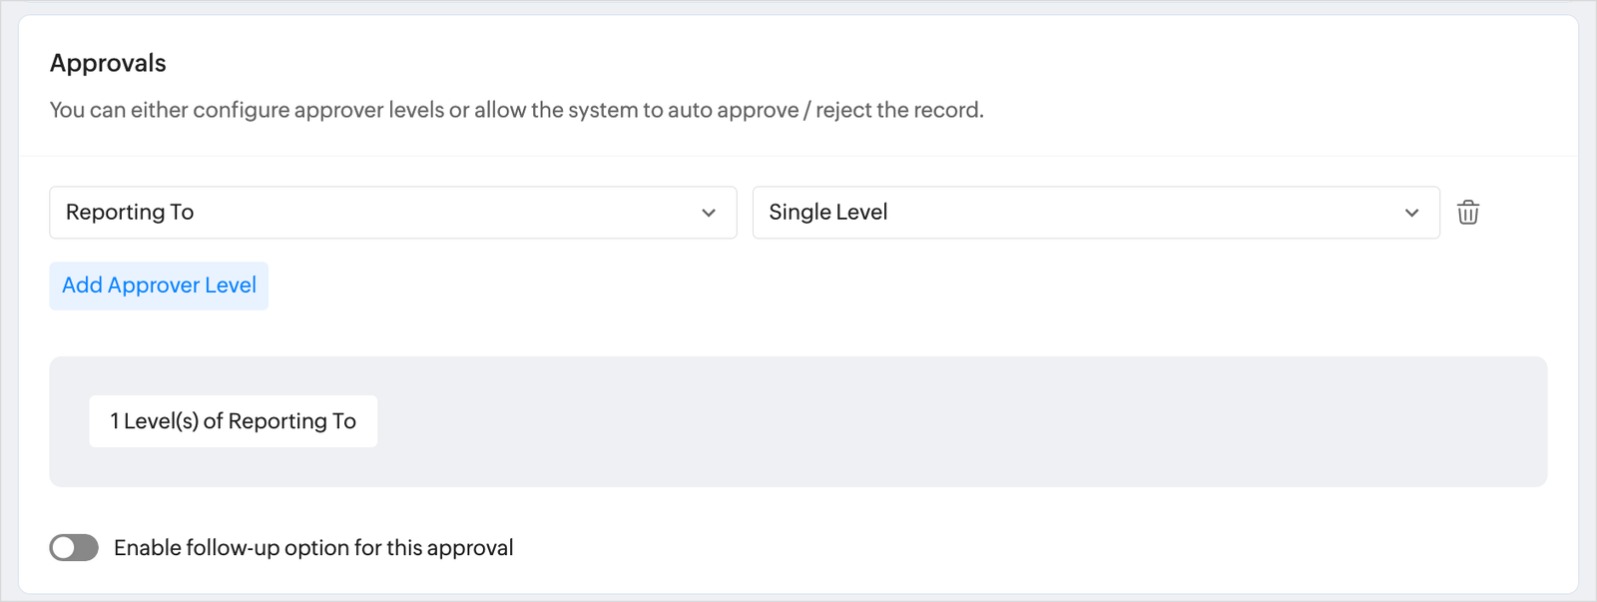
Task: Click the Approvals section heading
Action: (x=108, y=63)
